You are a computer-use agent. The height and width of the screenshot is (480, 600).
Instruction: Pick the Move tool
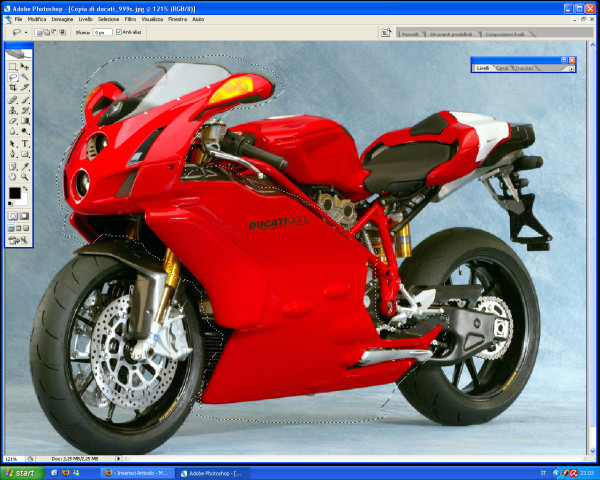[25, 66]
